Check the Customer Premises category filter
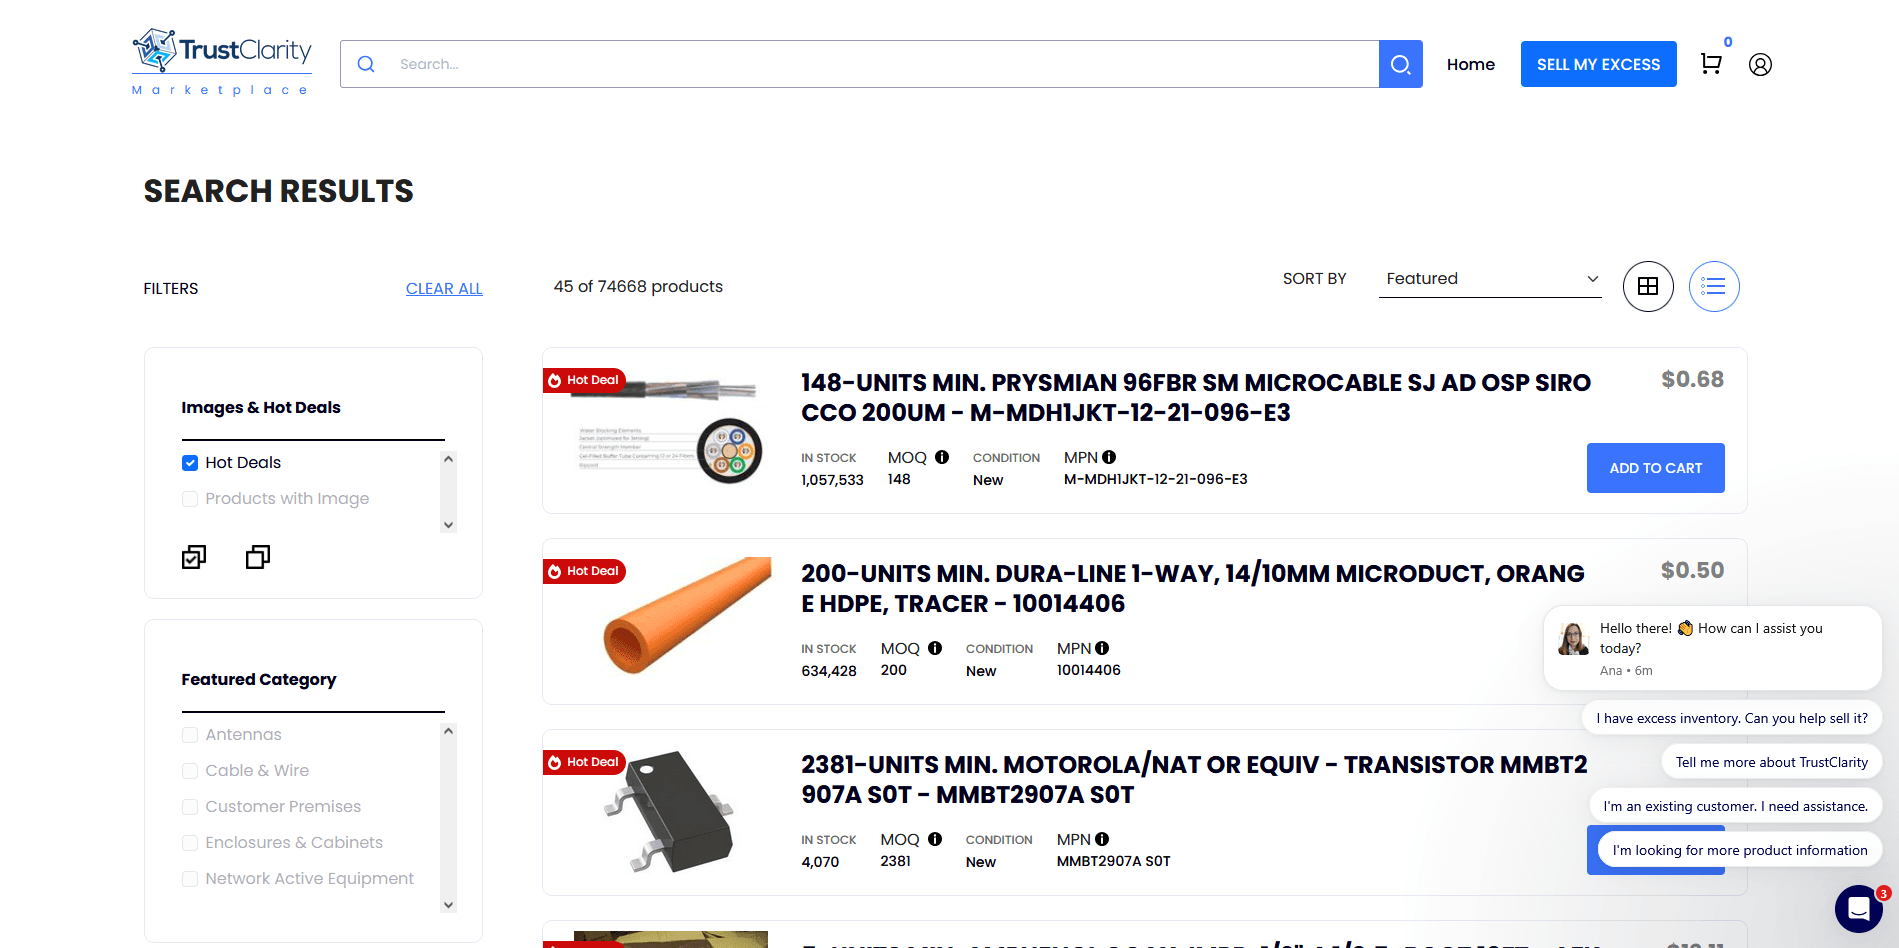The width and height of the screenshot is (1899, 948). click(x=190, y=806)
